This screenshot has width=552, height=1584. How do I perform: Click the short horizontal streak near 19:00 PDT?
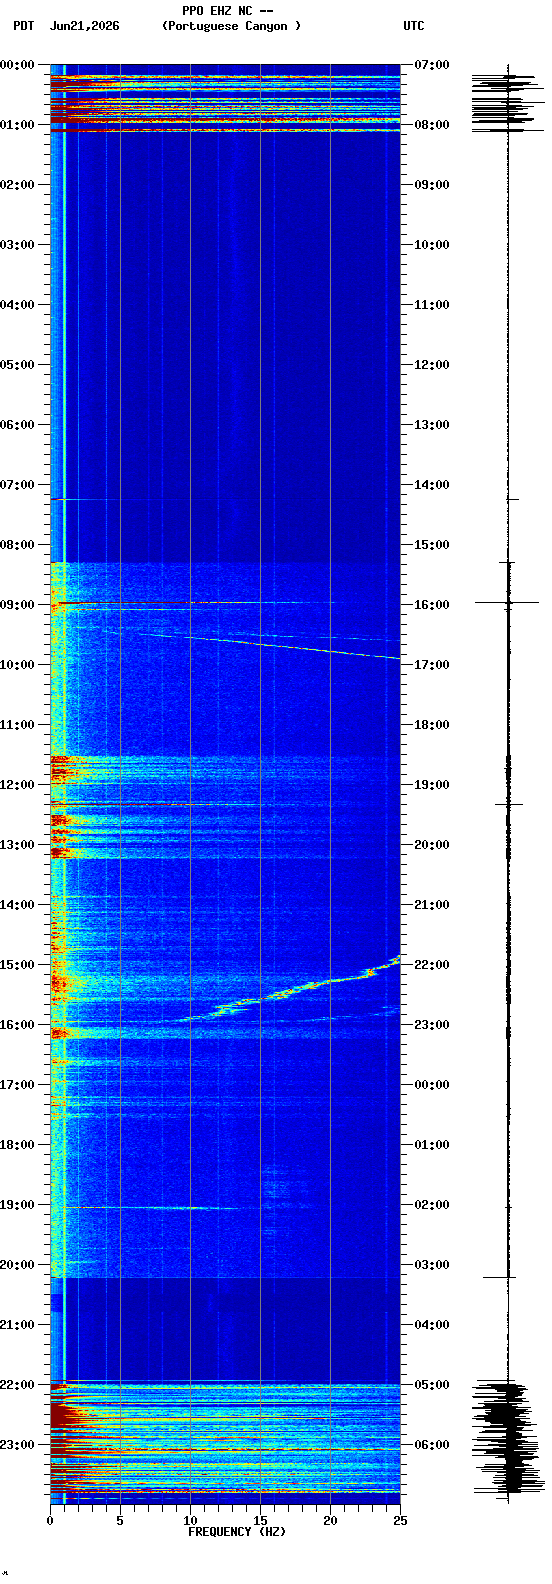click(160, 1208)
